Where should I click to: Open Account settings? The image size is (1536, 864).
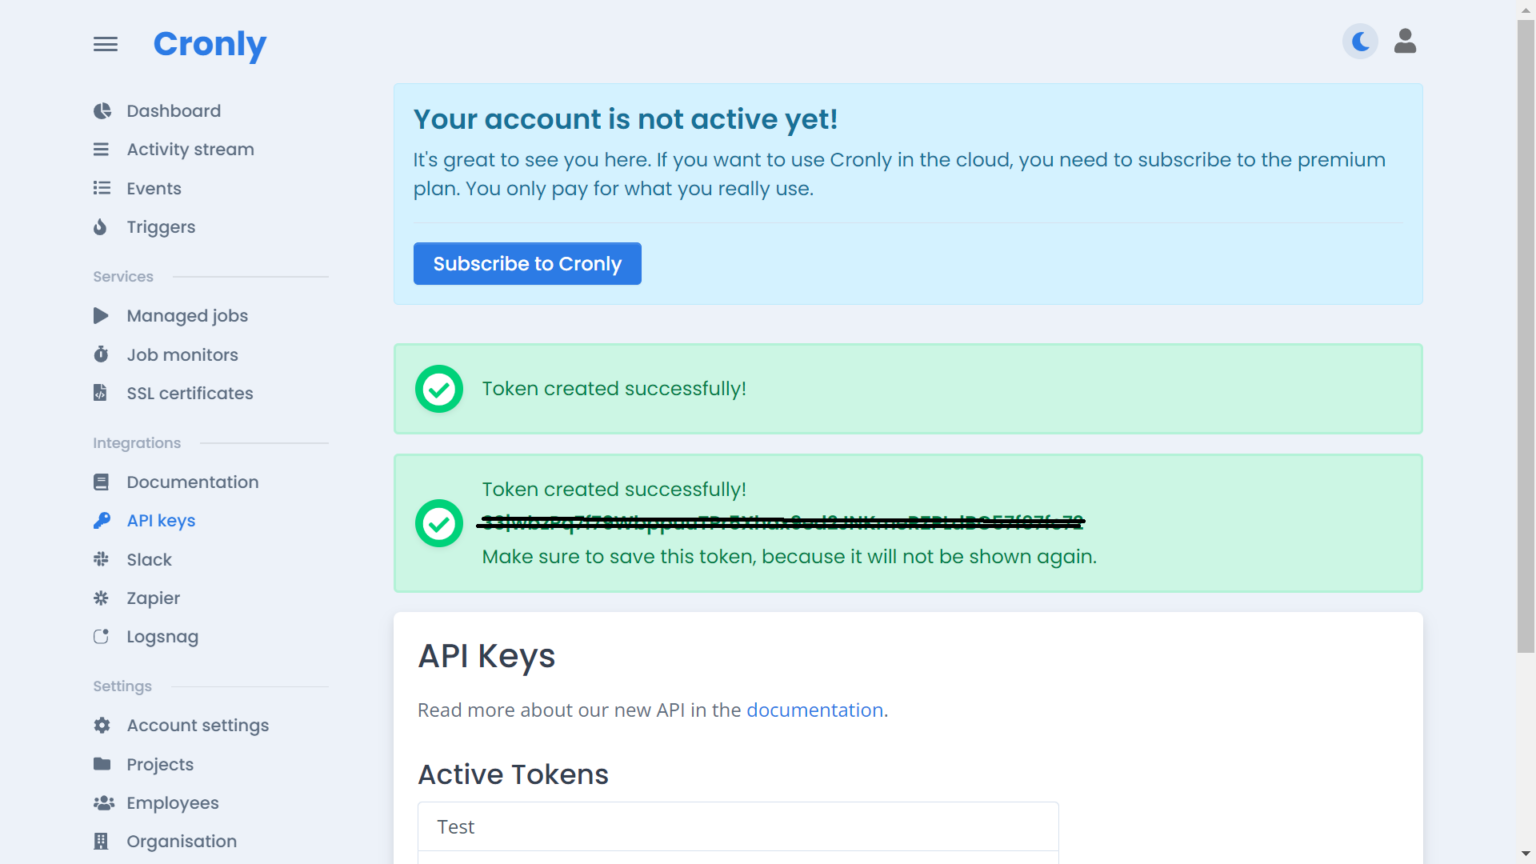[197, 725]
